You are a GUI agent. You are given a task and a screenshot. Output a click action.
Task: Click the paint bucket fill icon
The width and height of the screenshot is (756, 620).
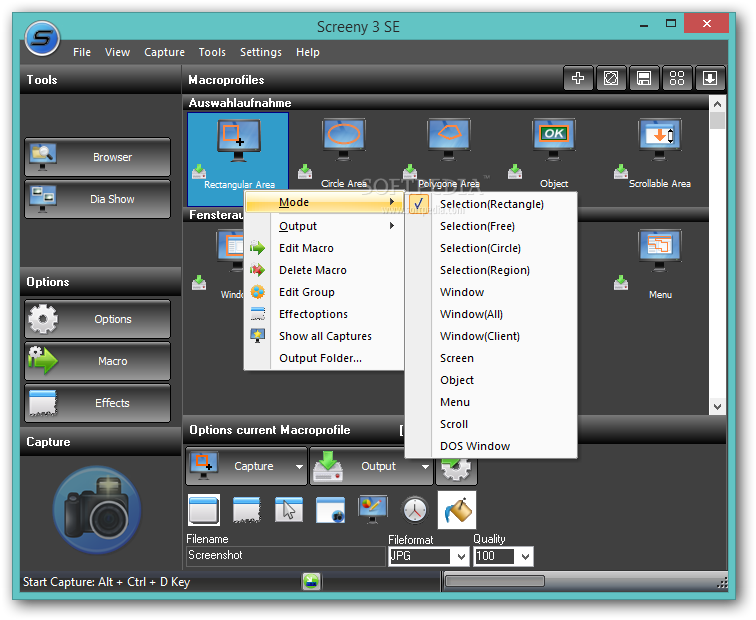click(457, 510)
